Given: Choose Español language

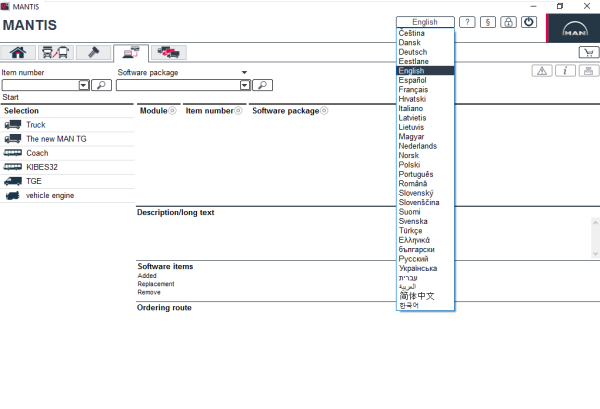Looking at the screenshot, I should (425, 80).
